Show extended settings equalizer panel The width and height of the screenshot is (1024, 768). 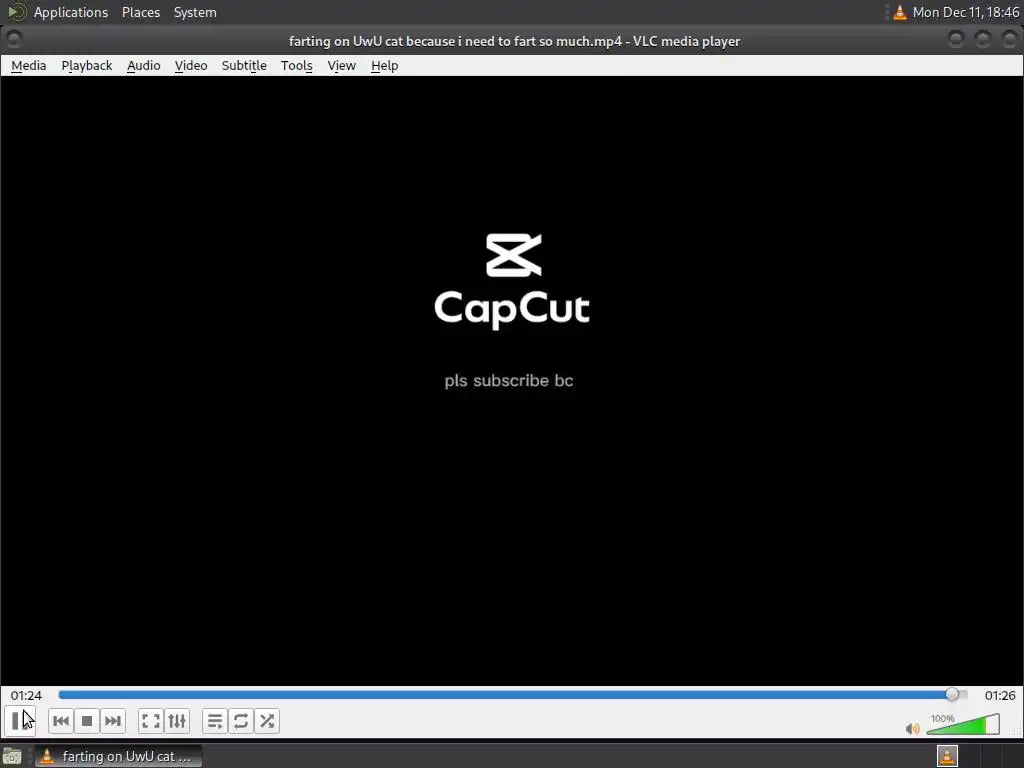click(x=177, y=721)
